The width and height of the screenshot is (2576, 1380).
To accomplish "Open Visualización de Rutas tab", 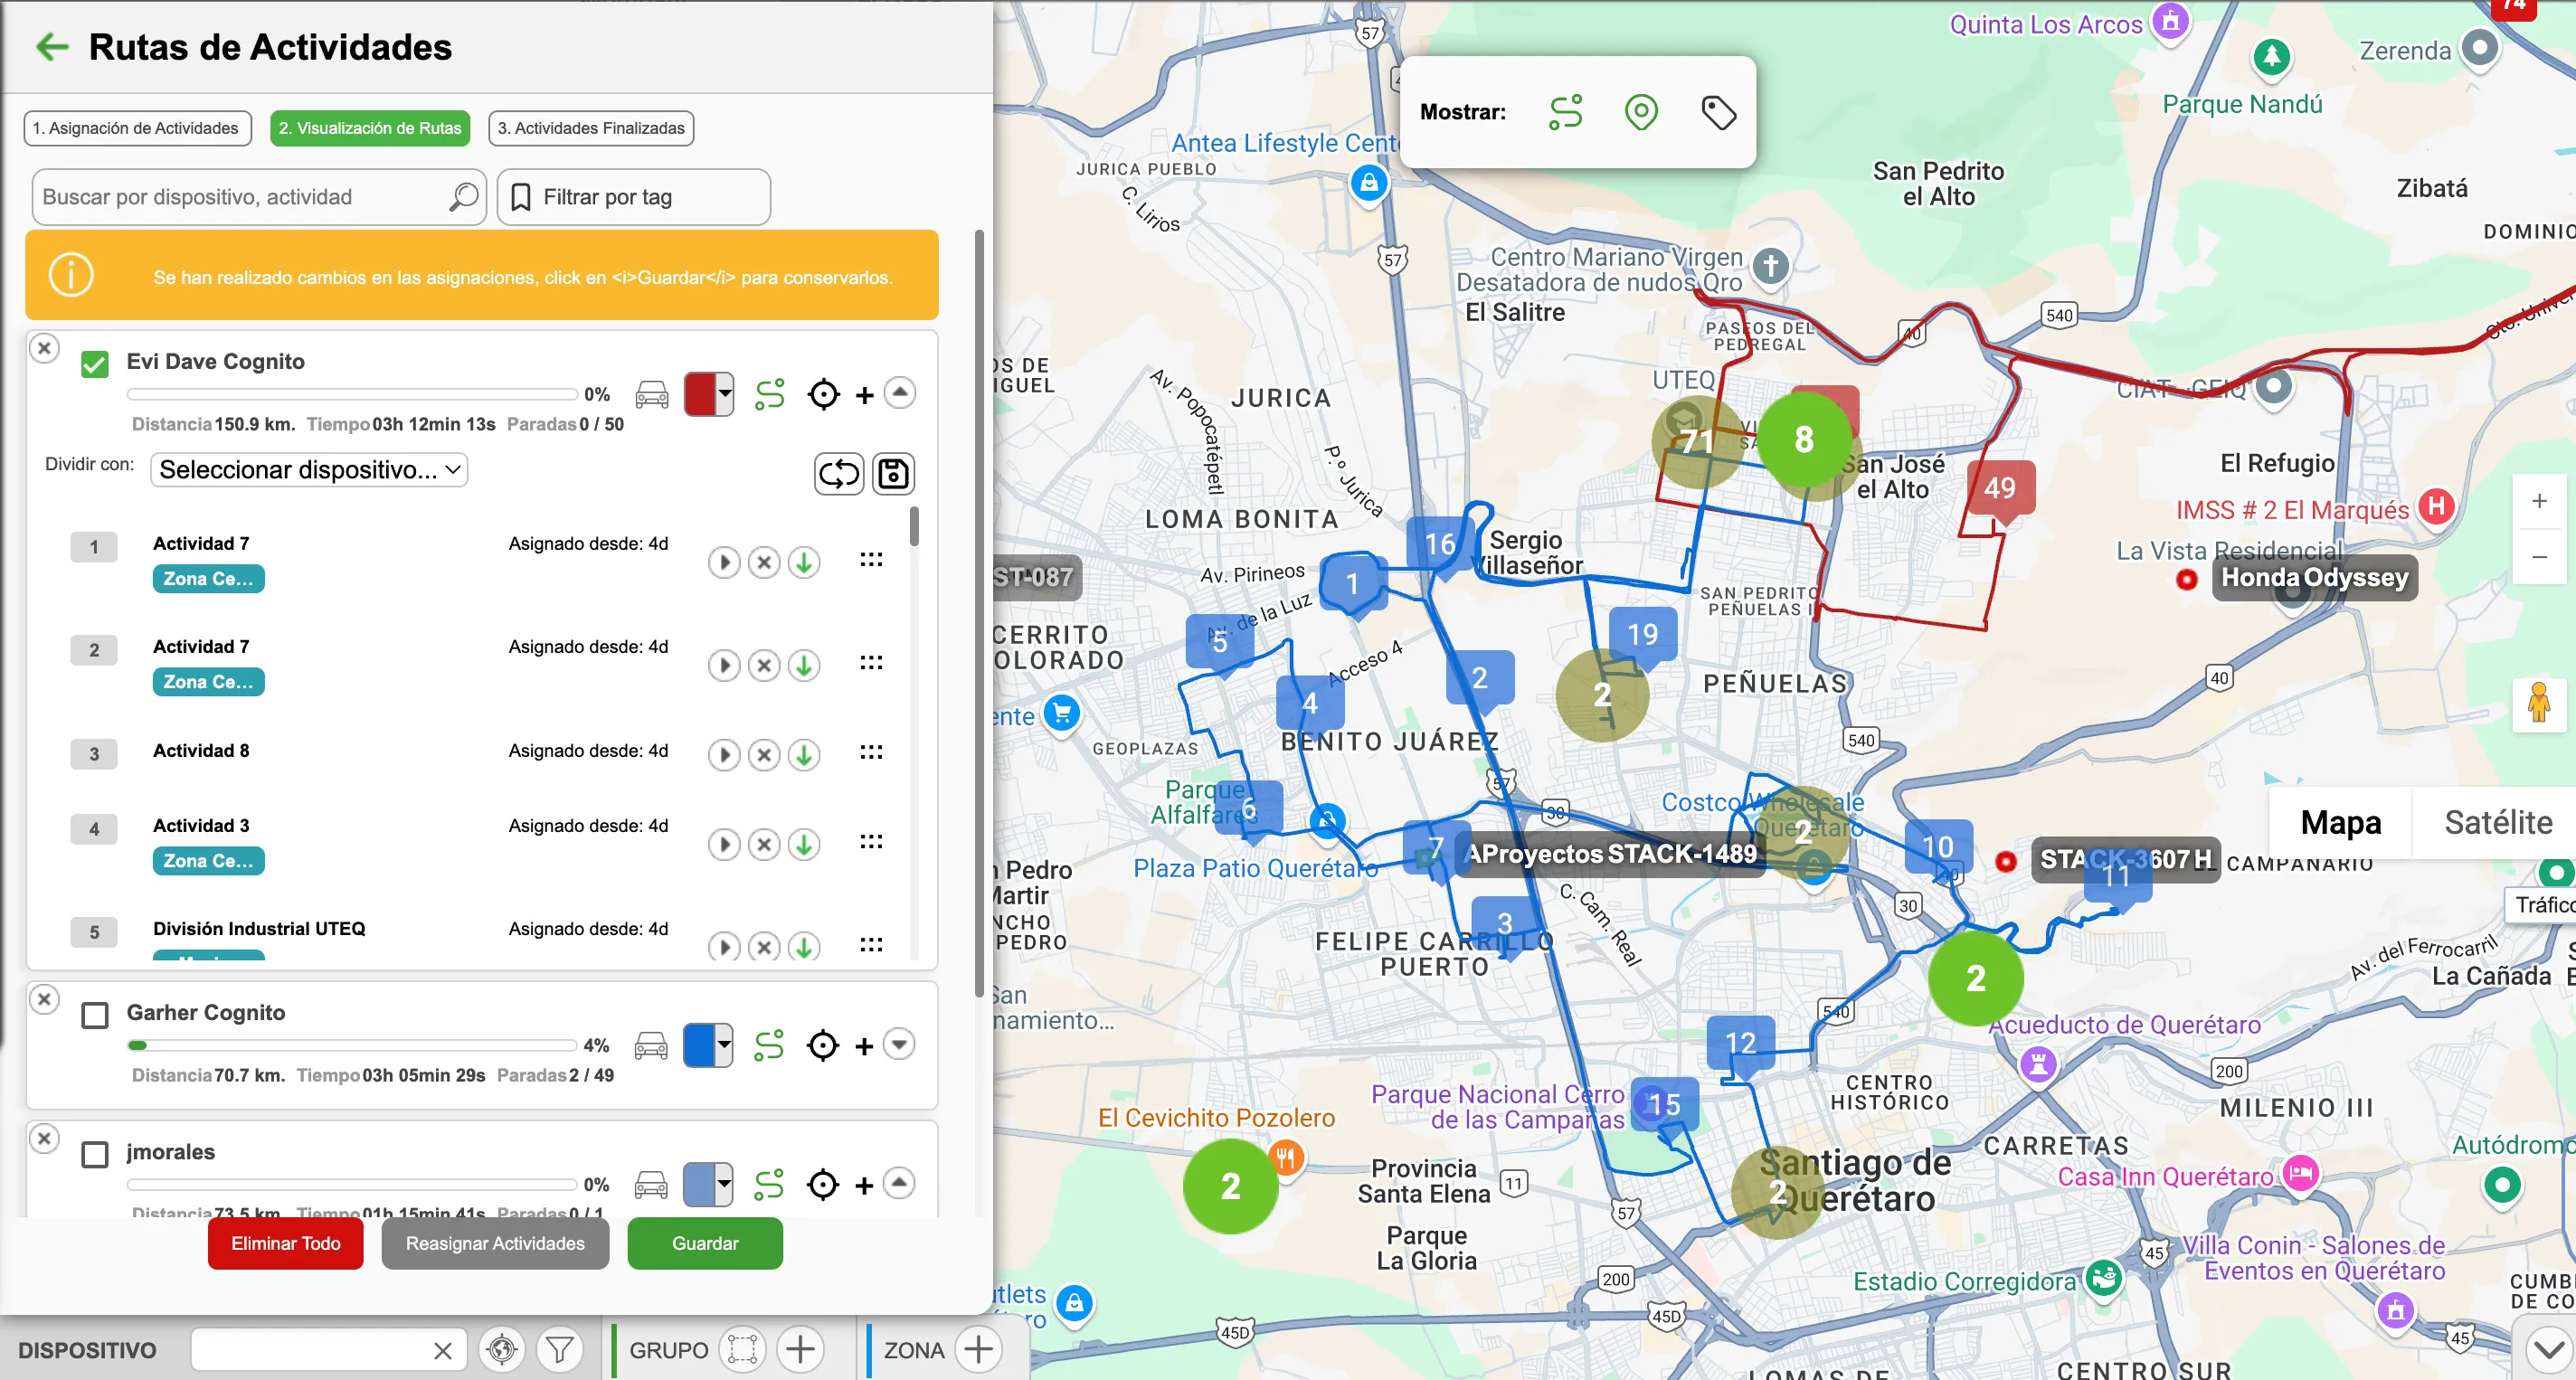I will click(370, 128).
